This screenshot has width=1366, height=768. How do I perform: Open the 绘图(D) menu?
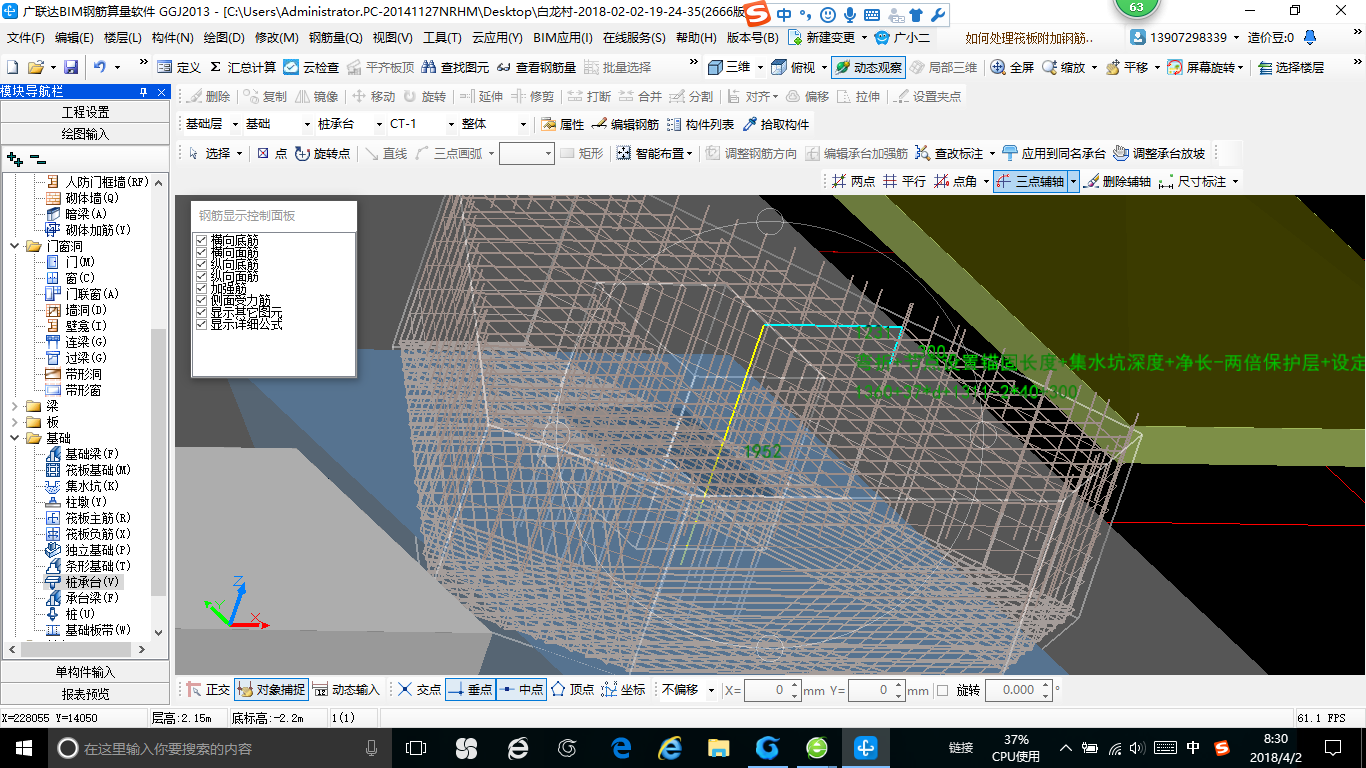tap(224, 38)
